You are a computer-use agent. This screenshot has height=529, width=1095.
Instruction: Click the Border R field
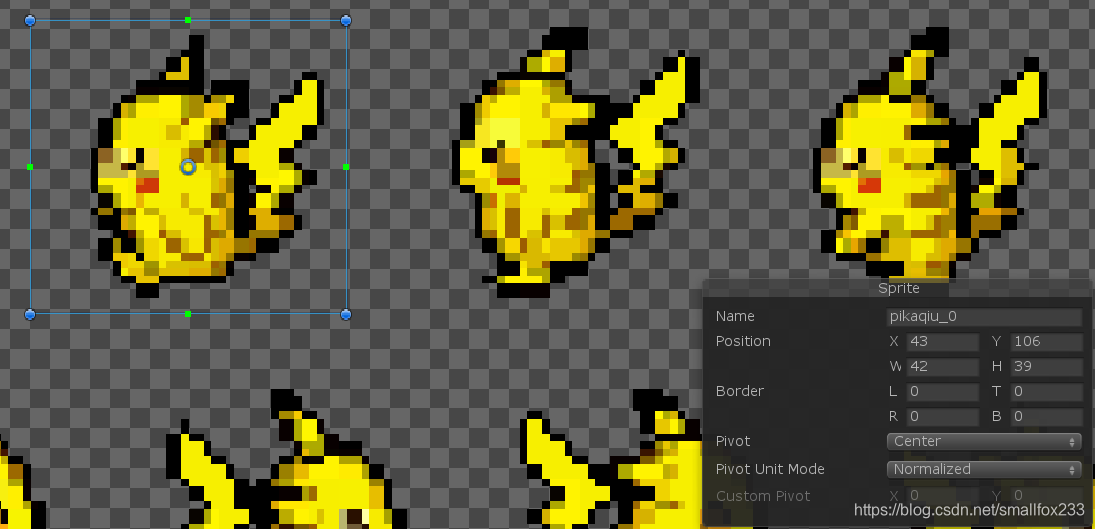942,417
